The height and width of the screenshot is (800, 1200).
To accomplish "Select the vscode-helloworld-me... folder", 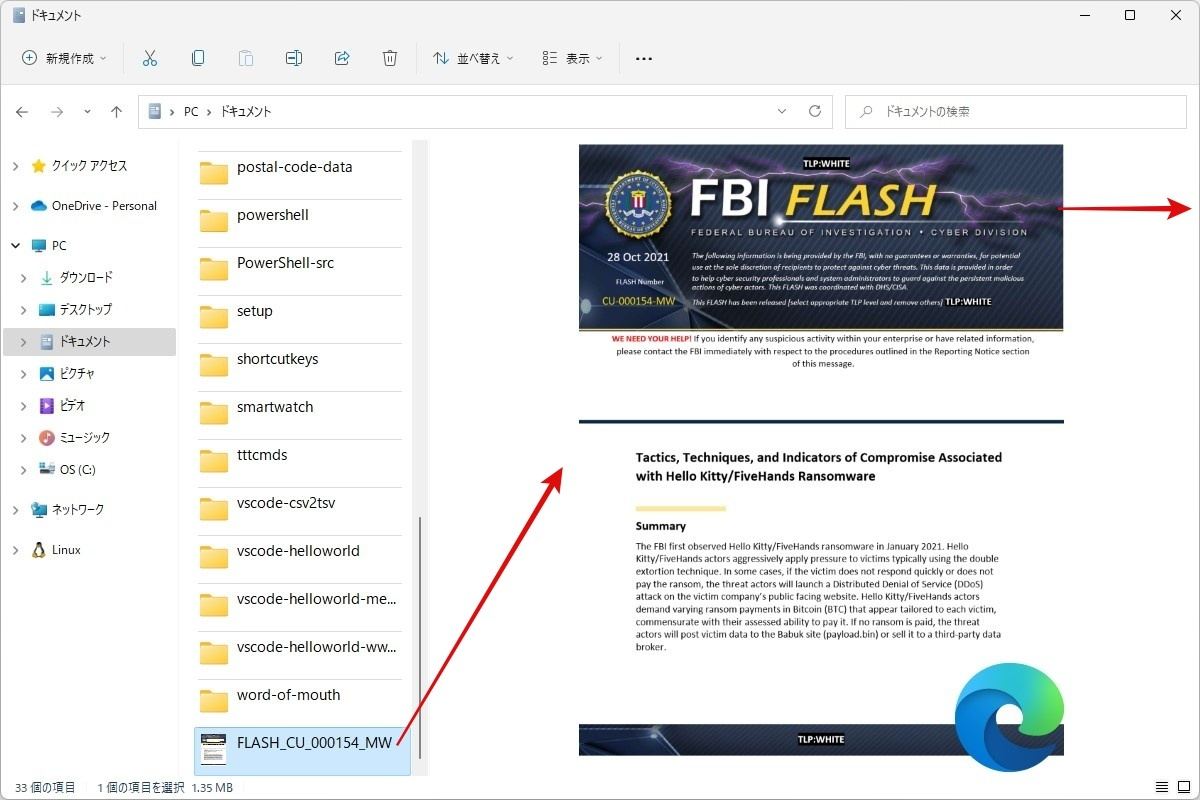I will (x=299, y=604).
